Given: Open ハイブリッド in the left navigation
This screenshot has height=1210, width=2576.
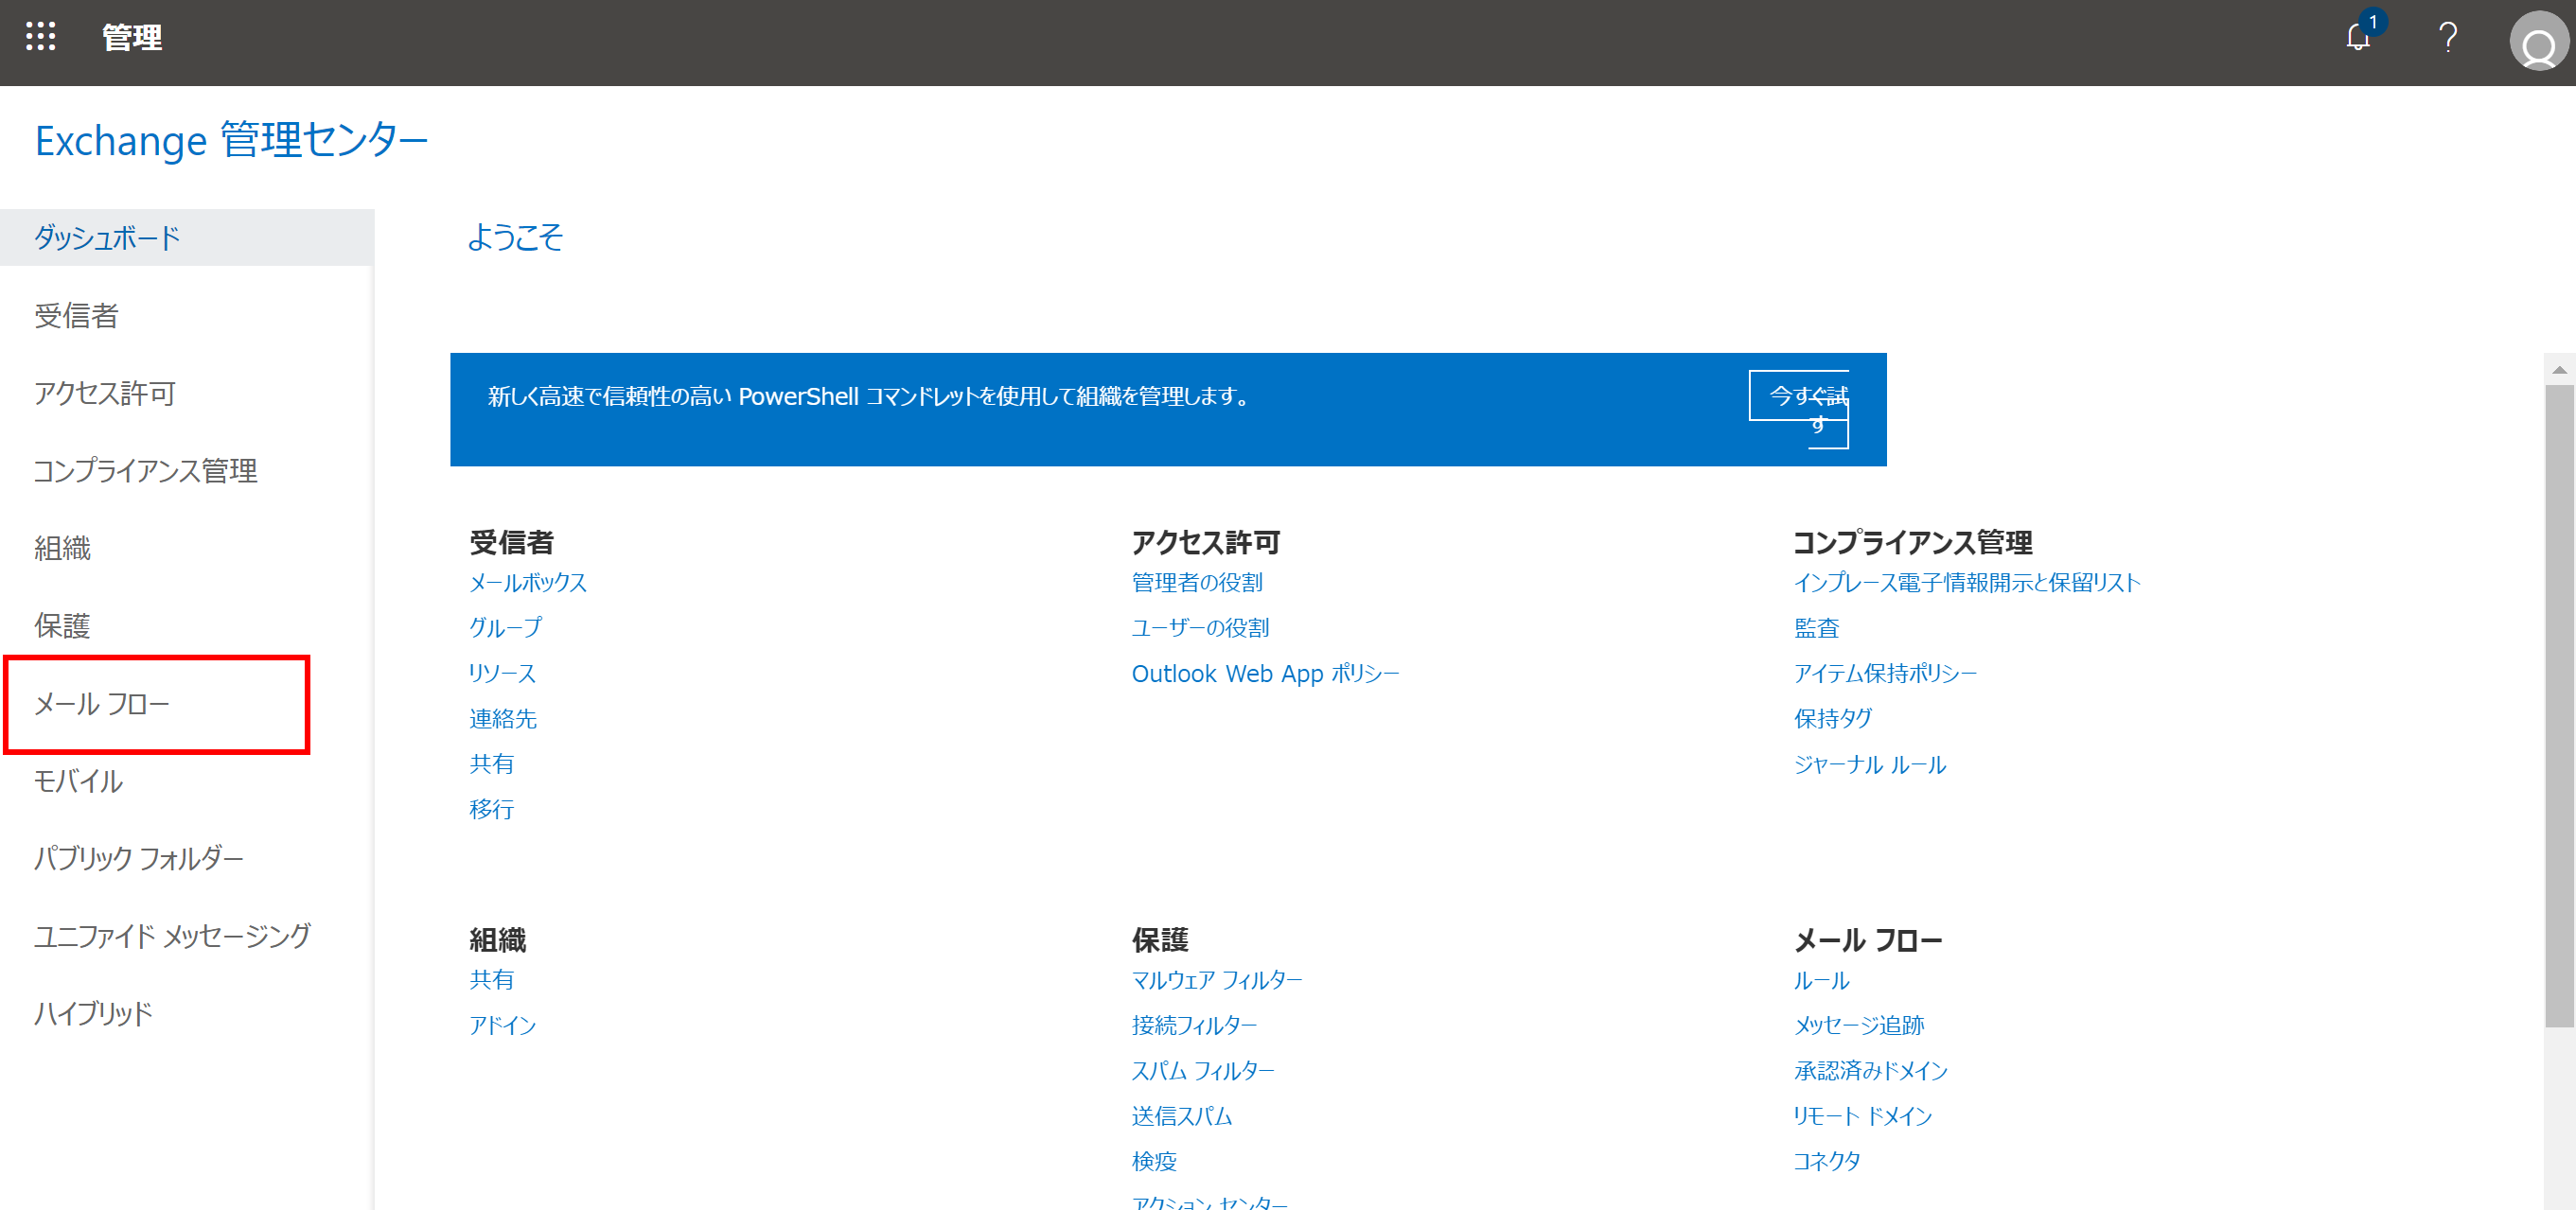Looking at the screenshot, I should [x=93, y=1014].
